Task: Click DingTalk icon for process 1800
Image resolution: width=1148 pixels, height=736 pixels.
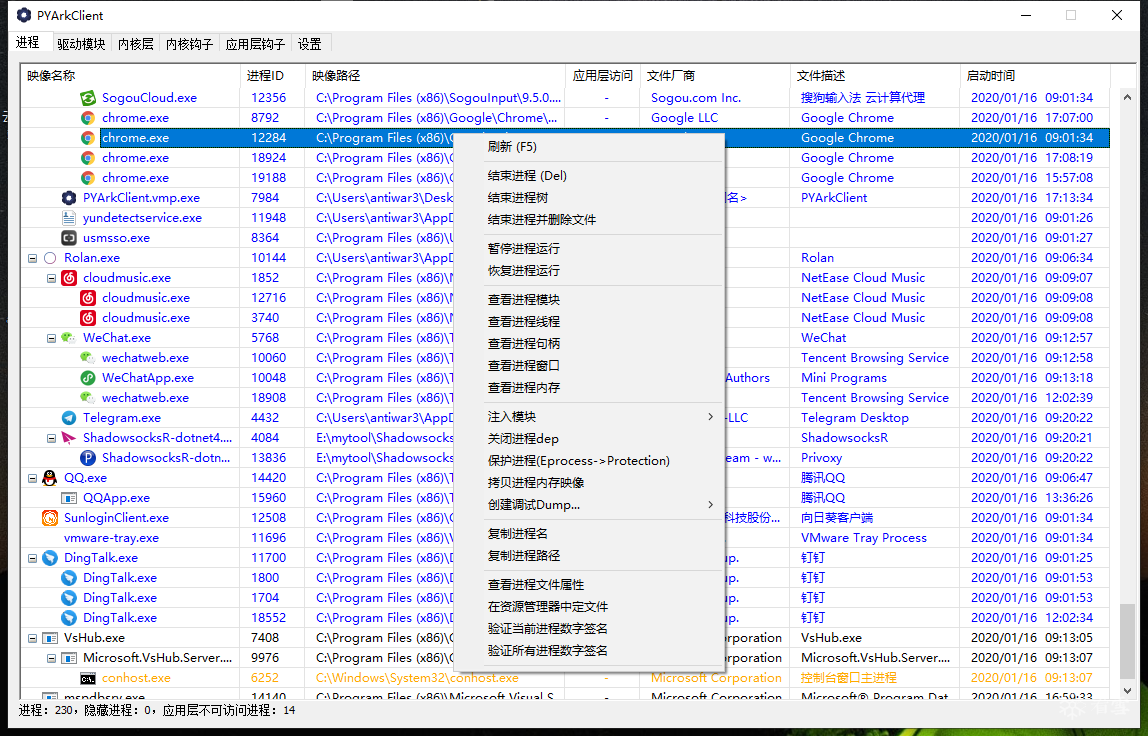Action: tap(69, 578)
